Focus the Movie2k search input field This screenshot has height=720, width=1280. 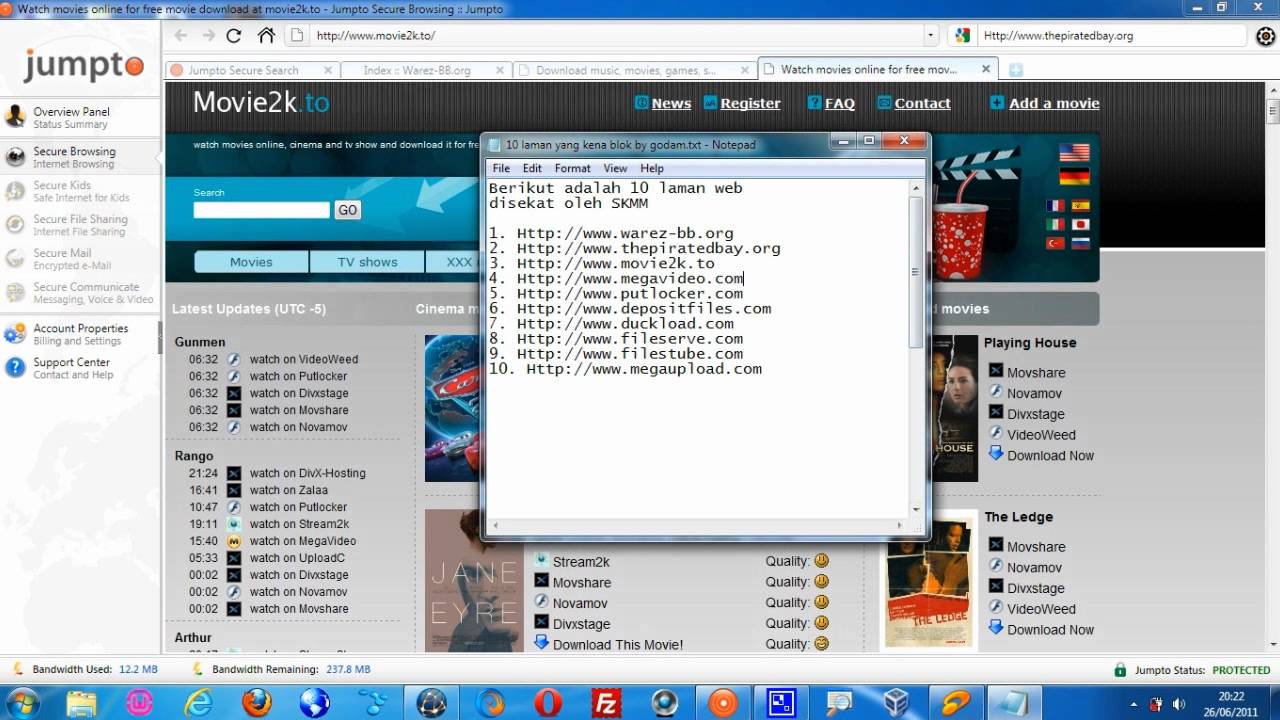pyautogui.click(x=261, y=210)
